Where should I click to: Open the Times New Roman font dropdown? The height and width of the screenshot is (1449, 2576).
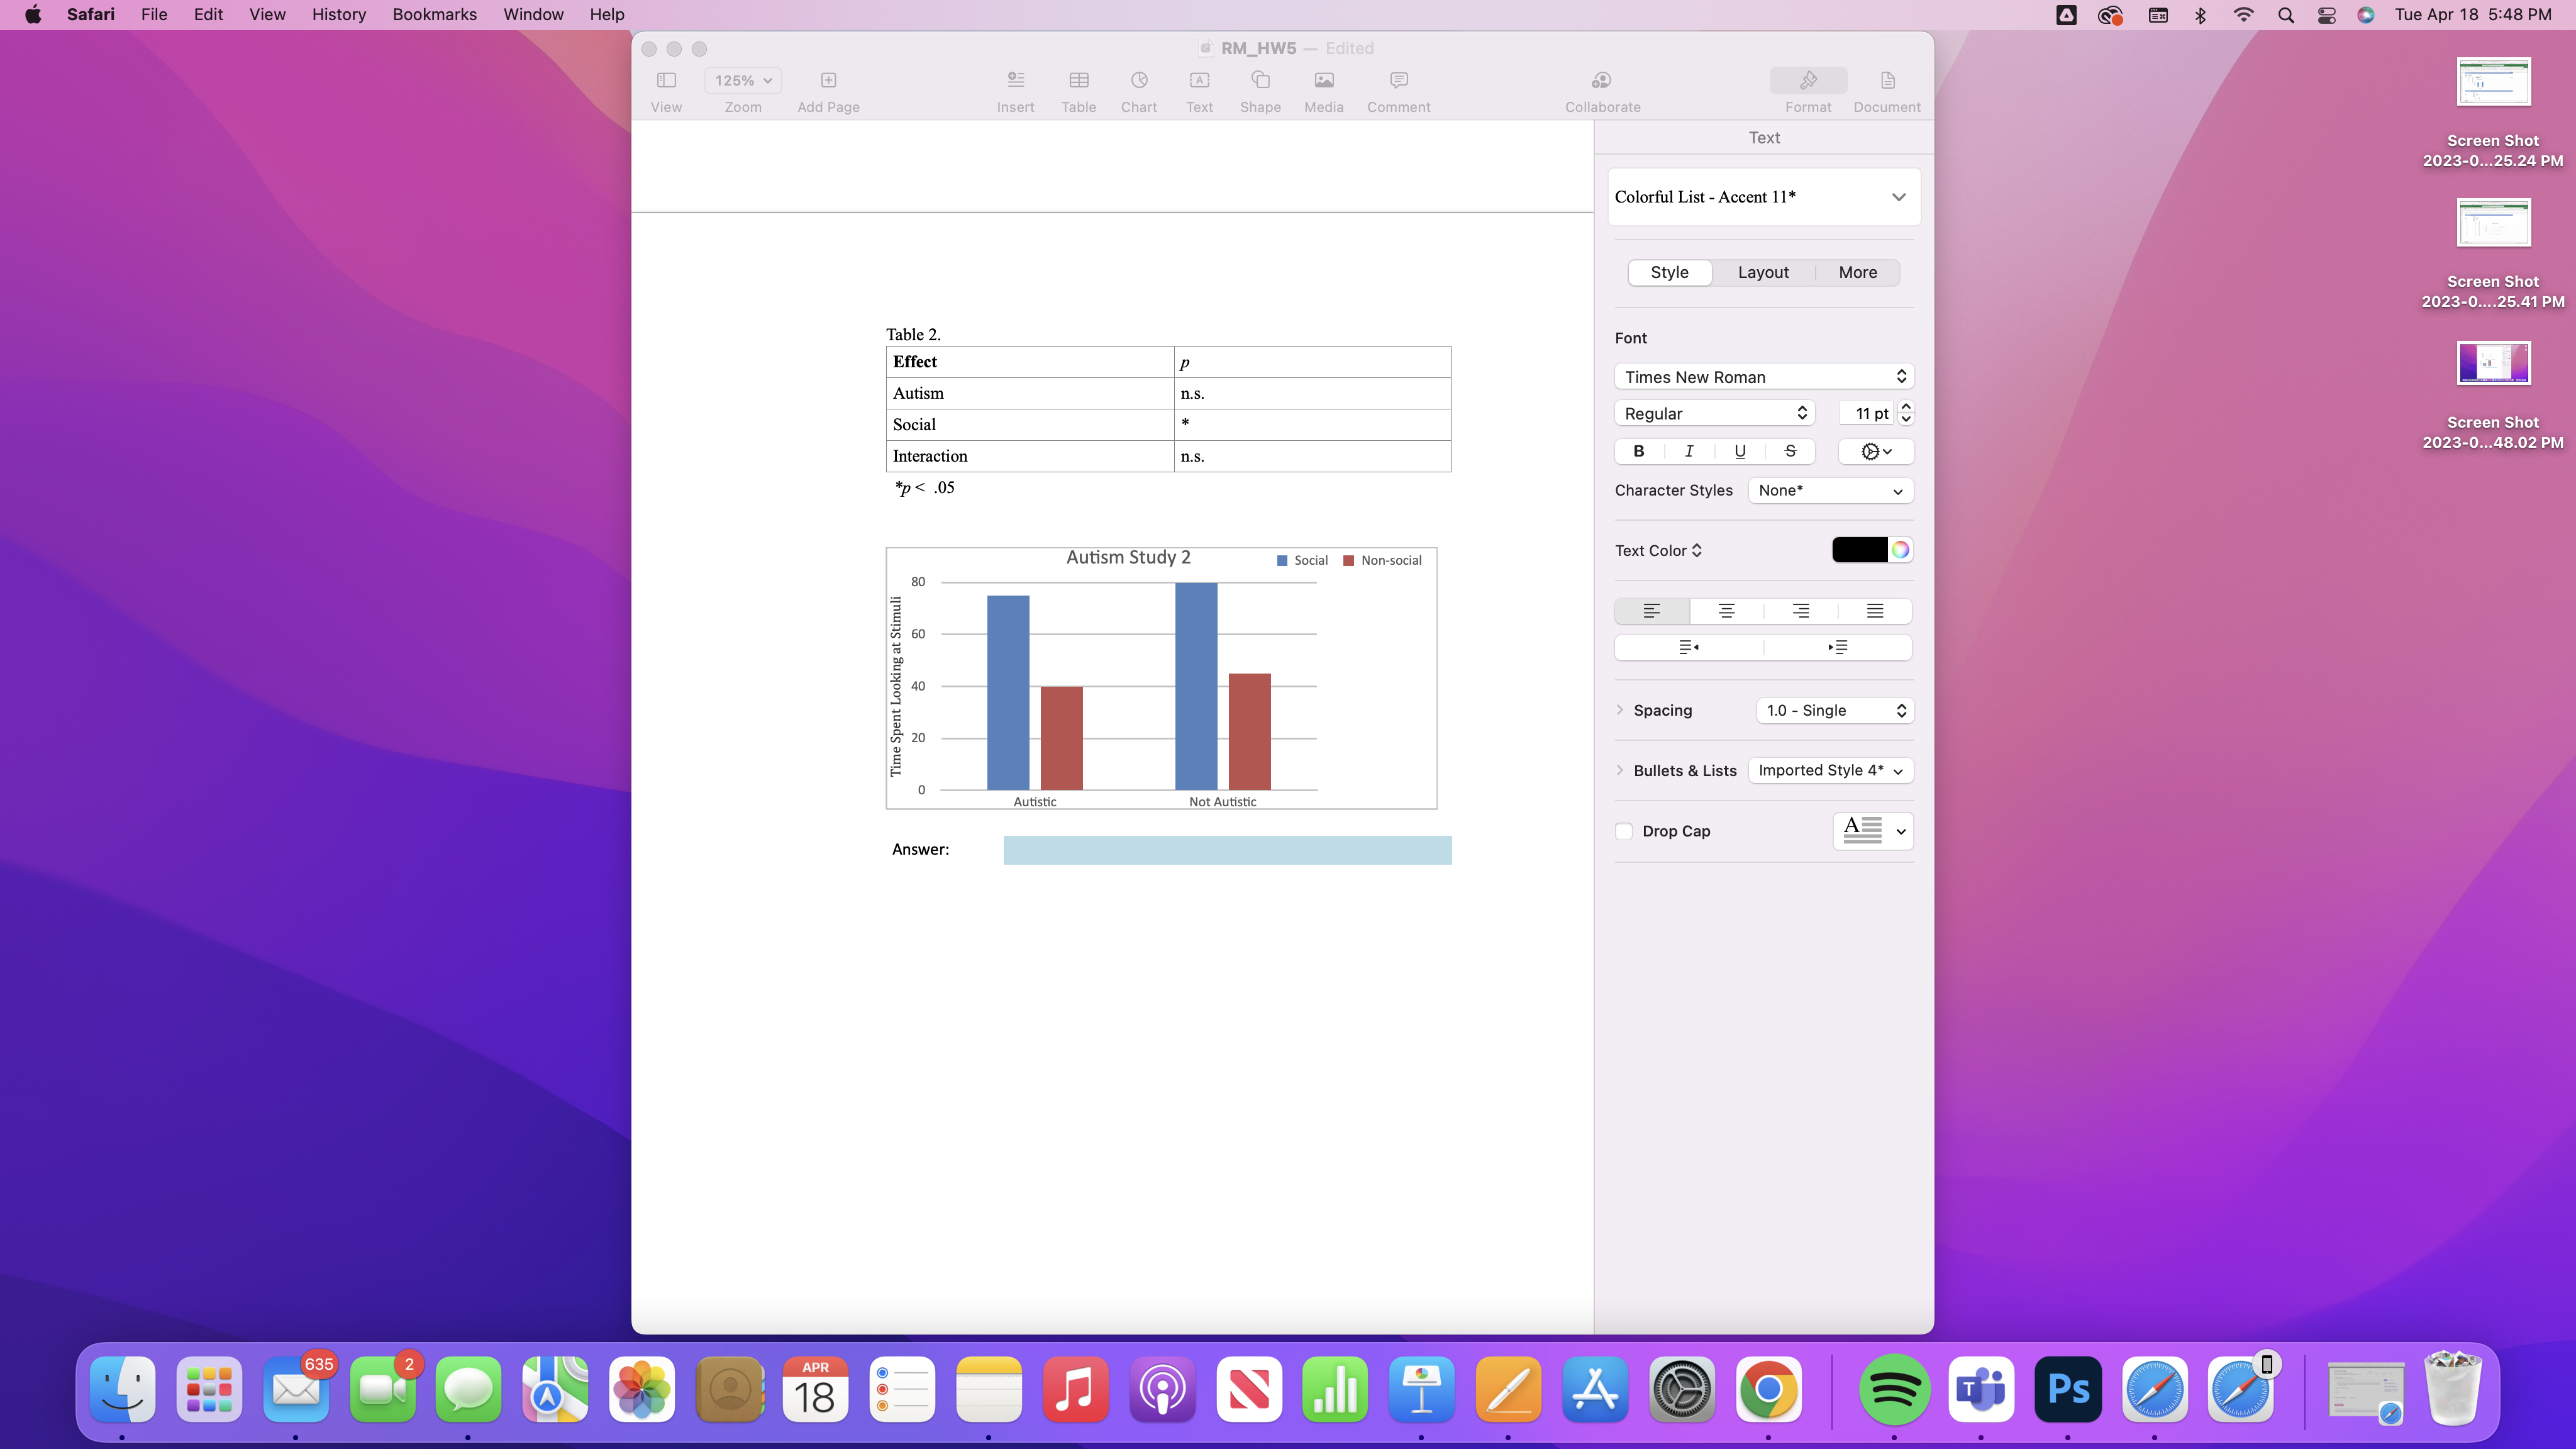click(1763, 377)
